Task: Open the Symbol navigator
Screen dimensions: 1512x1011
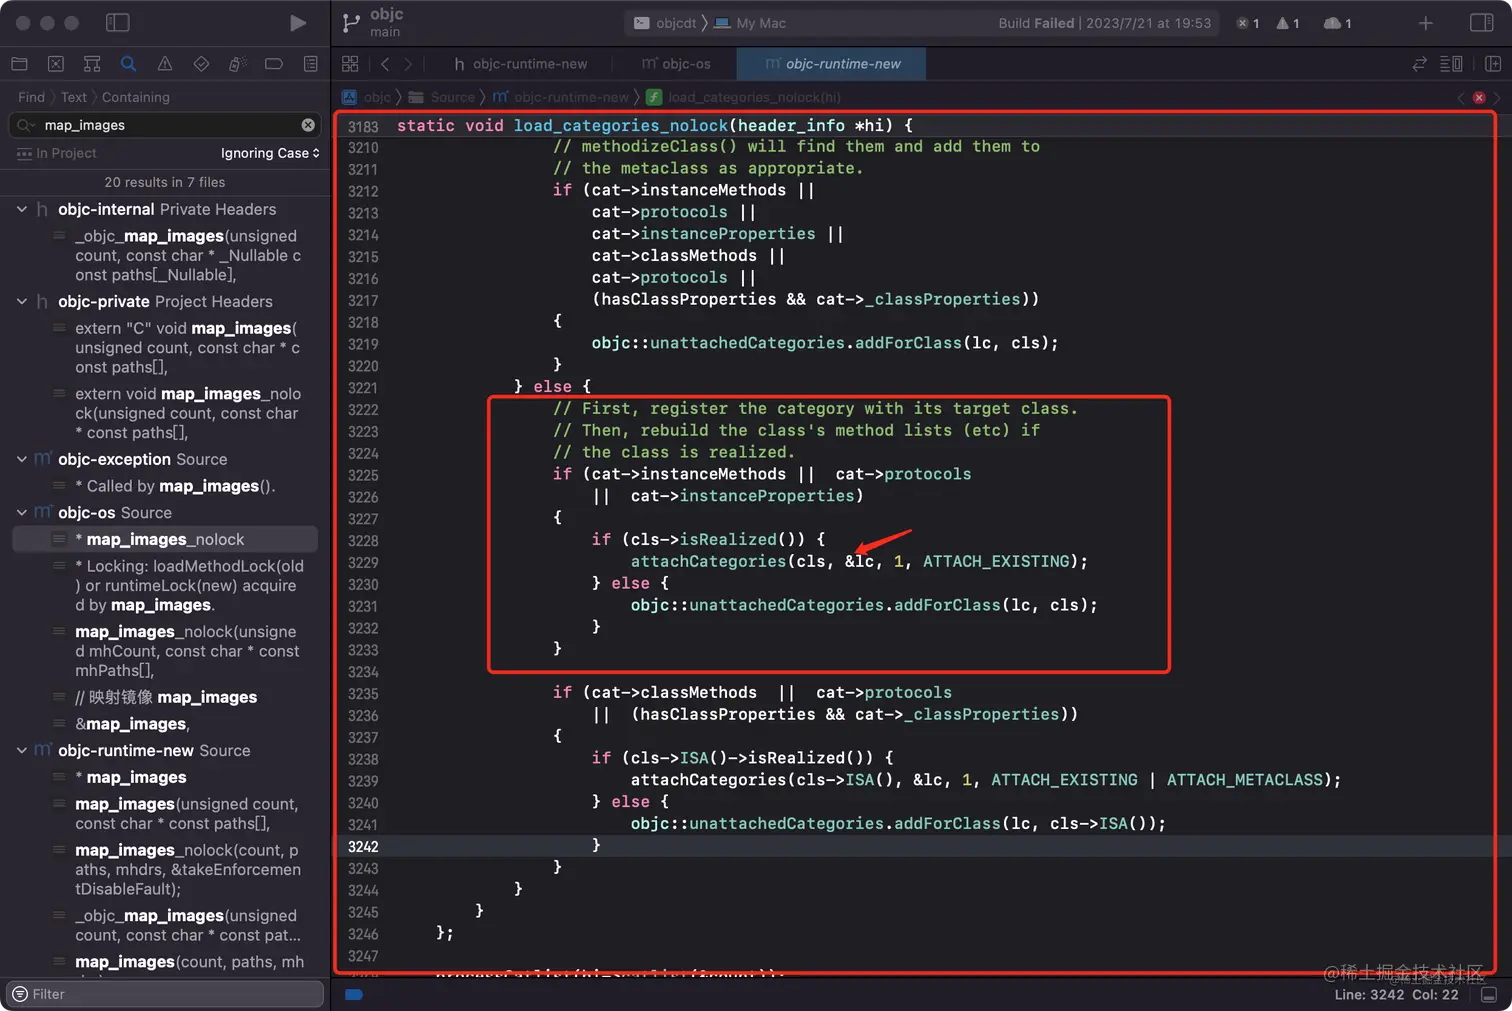Action: [92, 64]
